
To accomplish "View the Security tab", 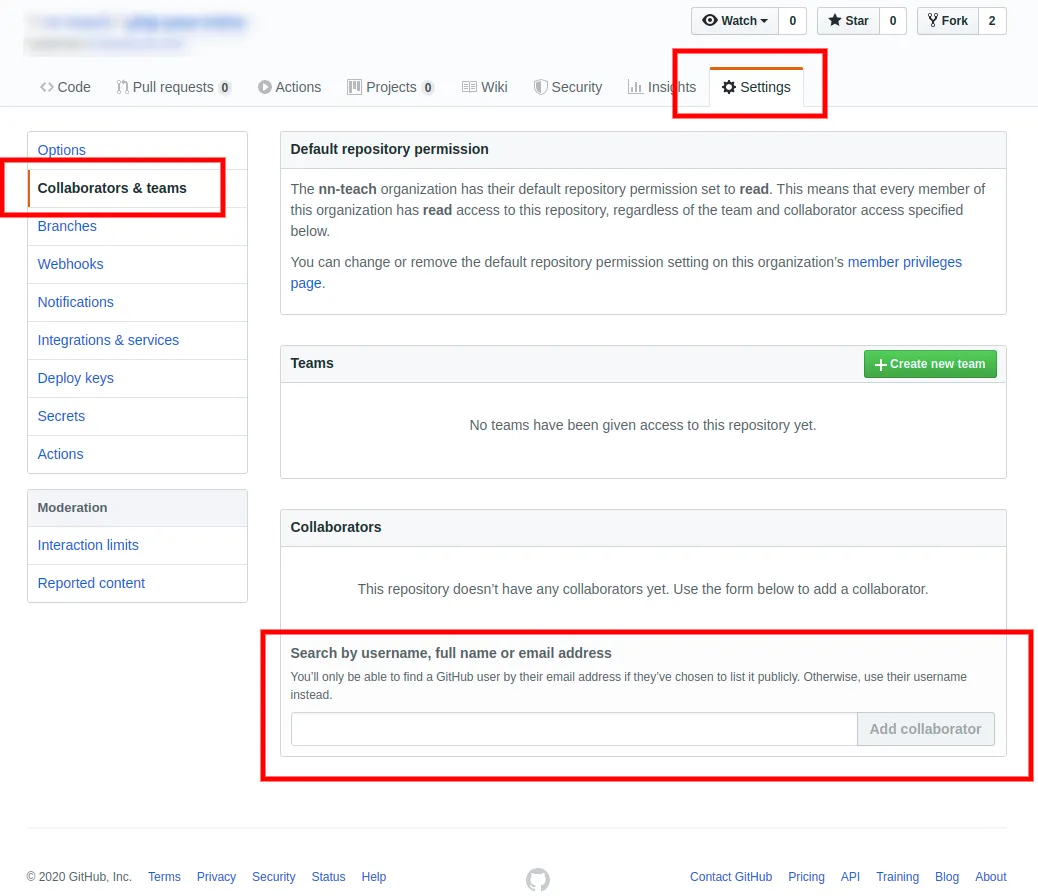I will pos(567,87).
